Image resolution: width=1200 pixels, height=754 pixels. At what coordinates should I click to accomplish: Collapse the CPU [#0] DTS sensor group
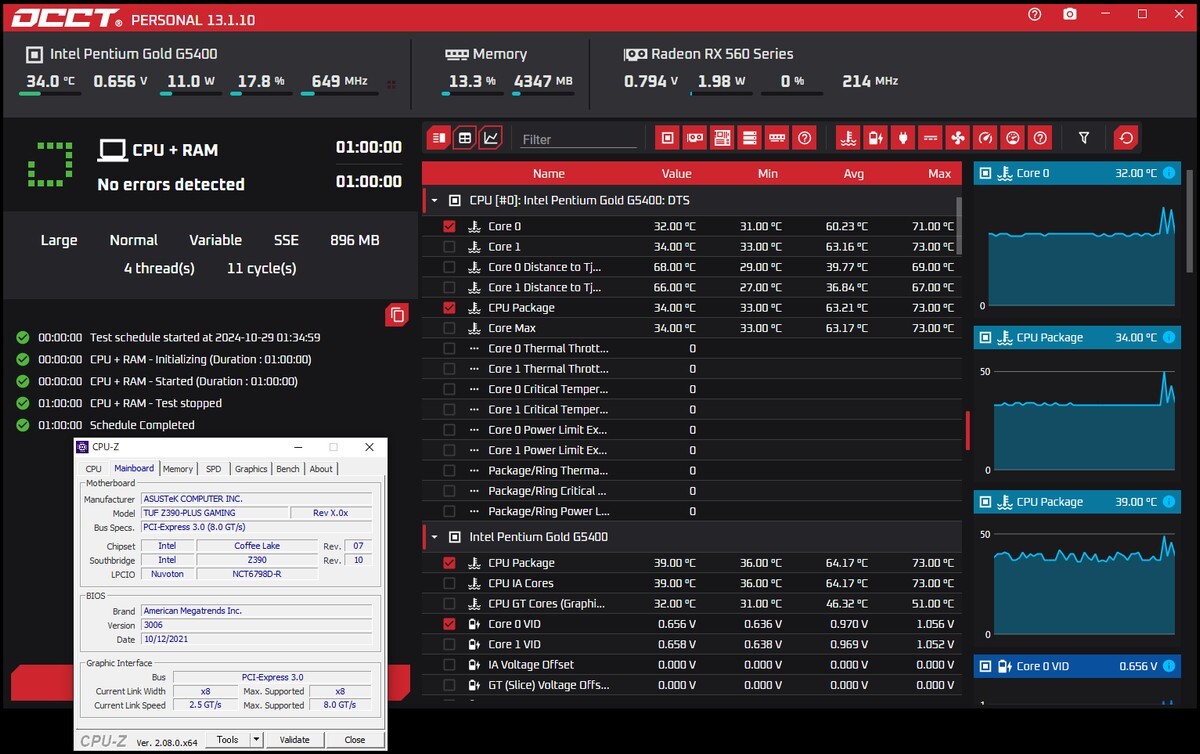coord(434,200)
